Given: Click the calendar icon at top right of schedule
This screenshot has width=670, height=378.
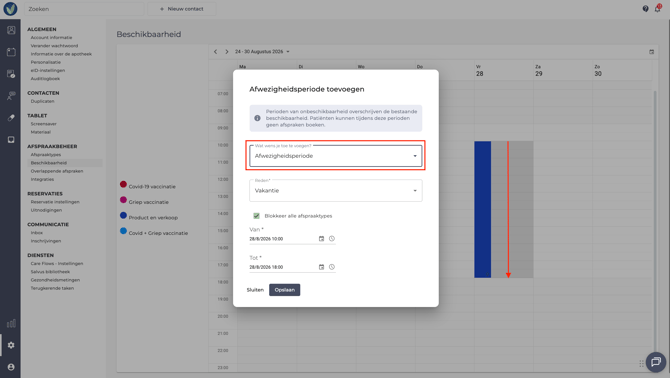Looking at the screenshot, I should [652, 52].
